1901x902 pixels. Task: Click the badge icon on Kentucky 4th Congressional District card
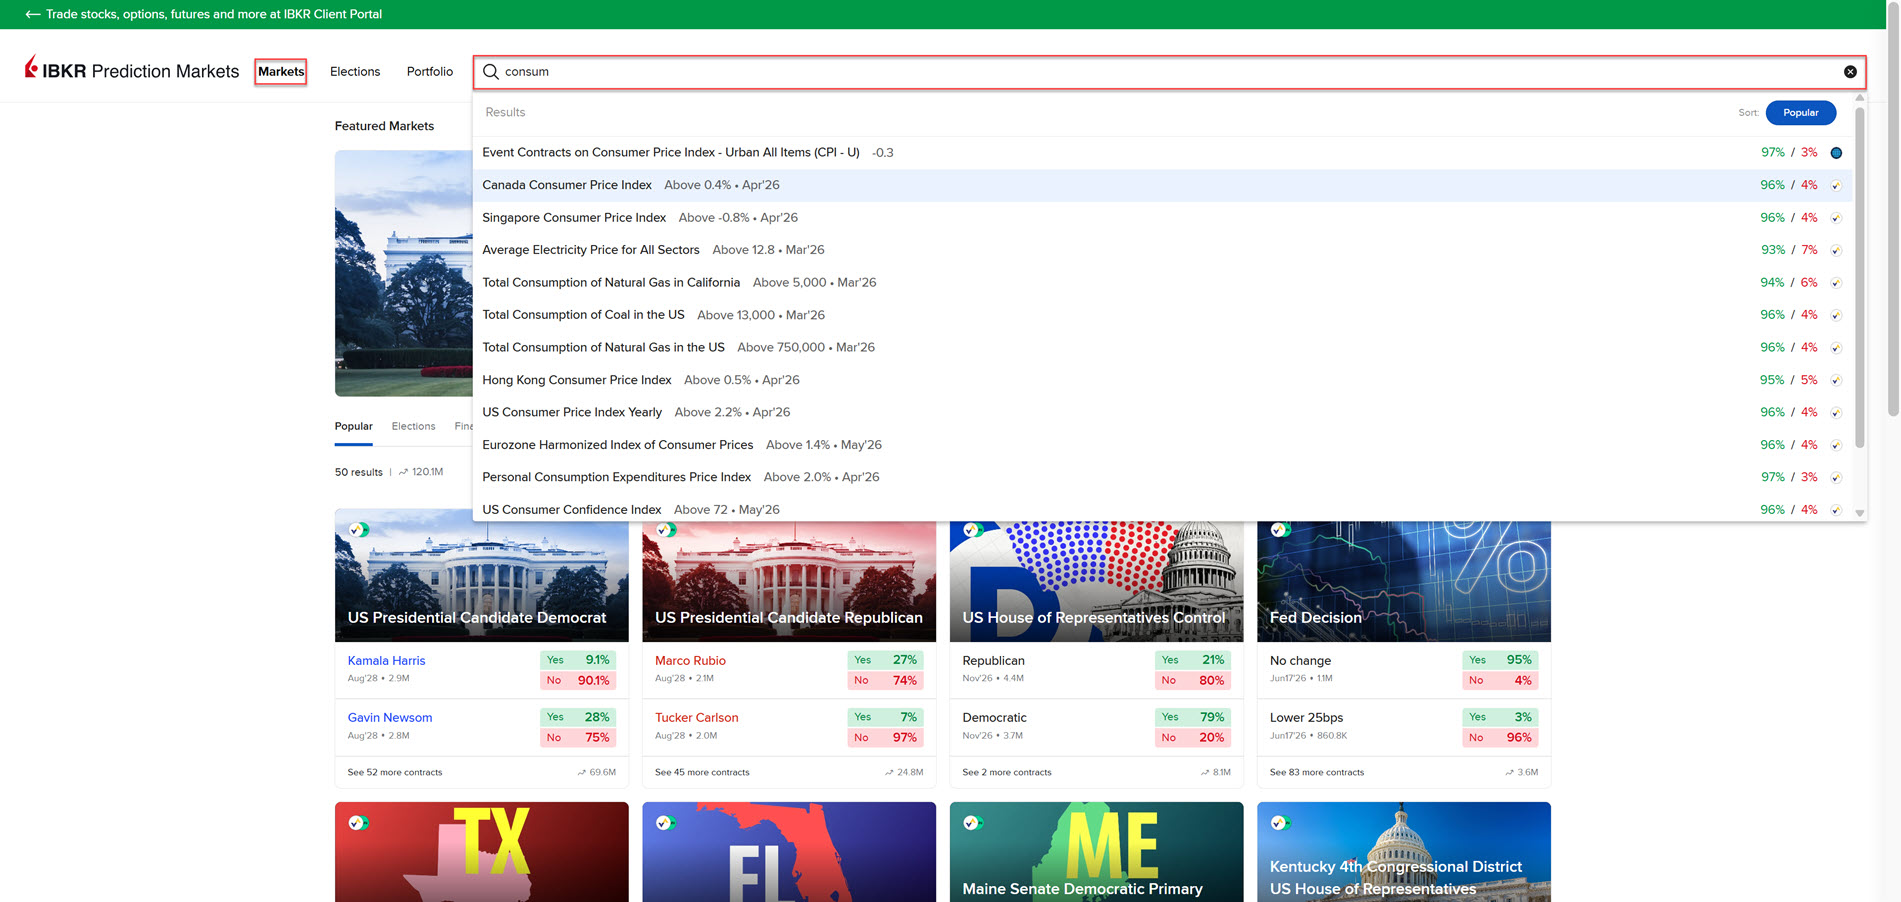[1280, 823]
